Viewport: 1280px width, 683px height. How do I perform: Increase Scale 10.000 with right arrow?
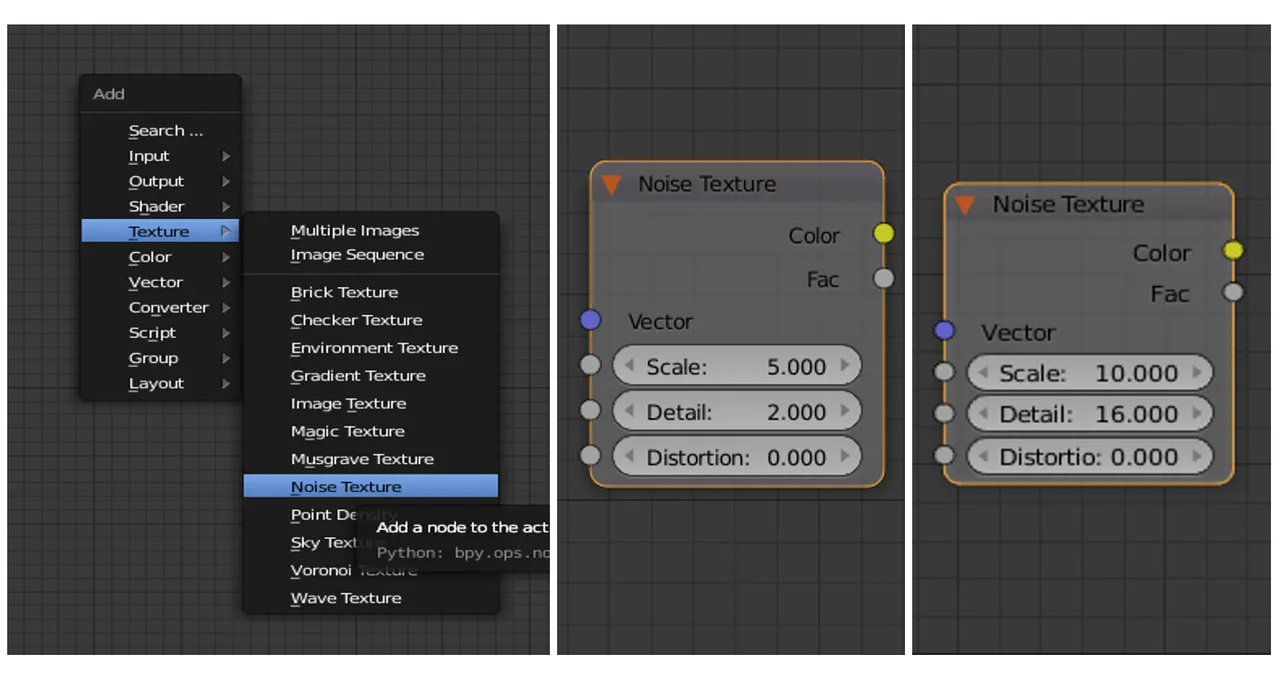(1197, 373)
